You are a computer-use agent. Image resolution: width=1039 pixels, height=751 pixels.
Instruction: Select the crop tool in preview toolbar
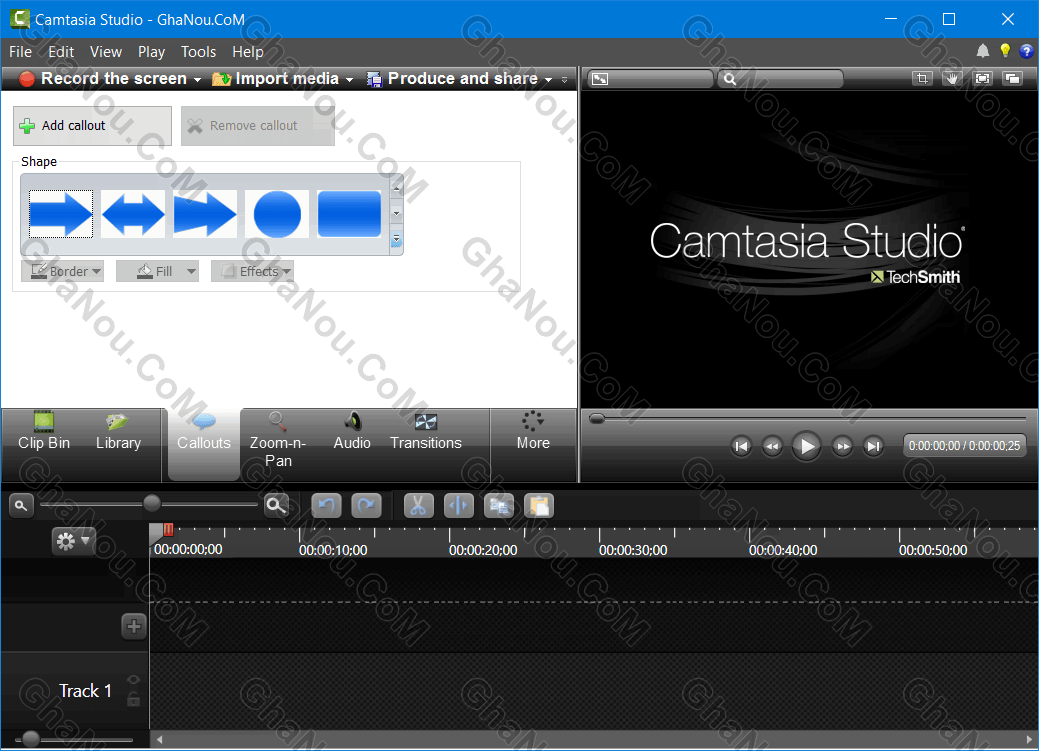coord(922,79)
